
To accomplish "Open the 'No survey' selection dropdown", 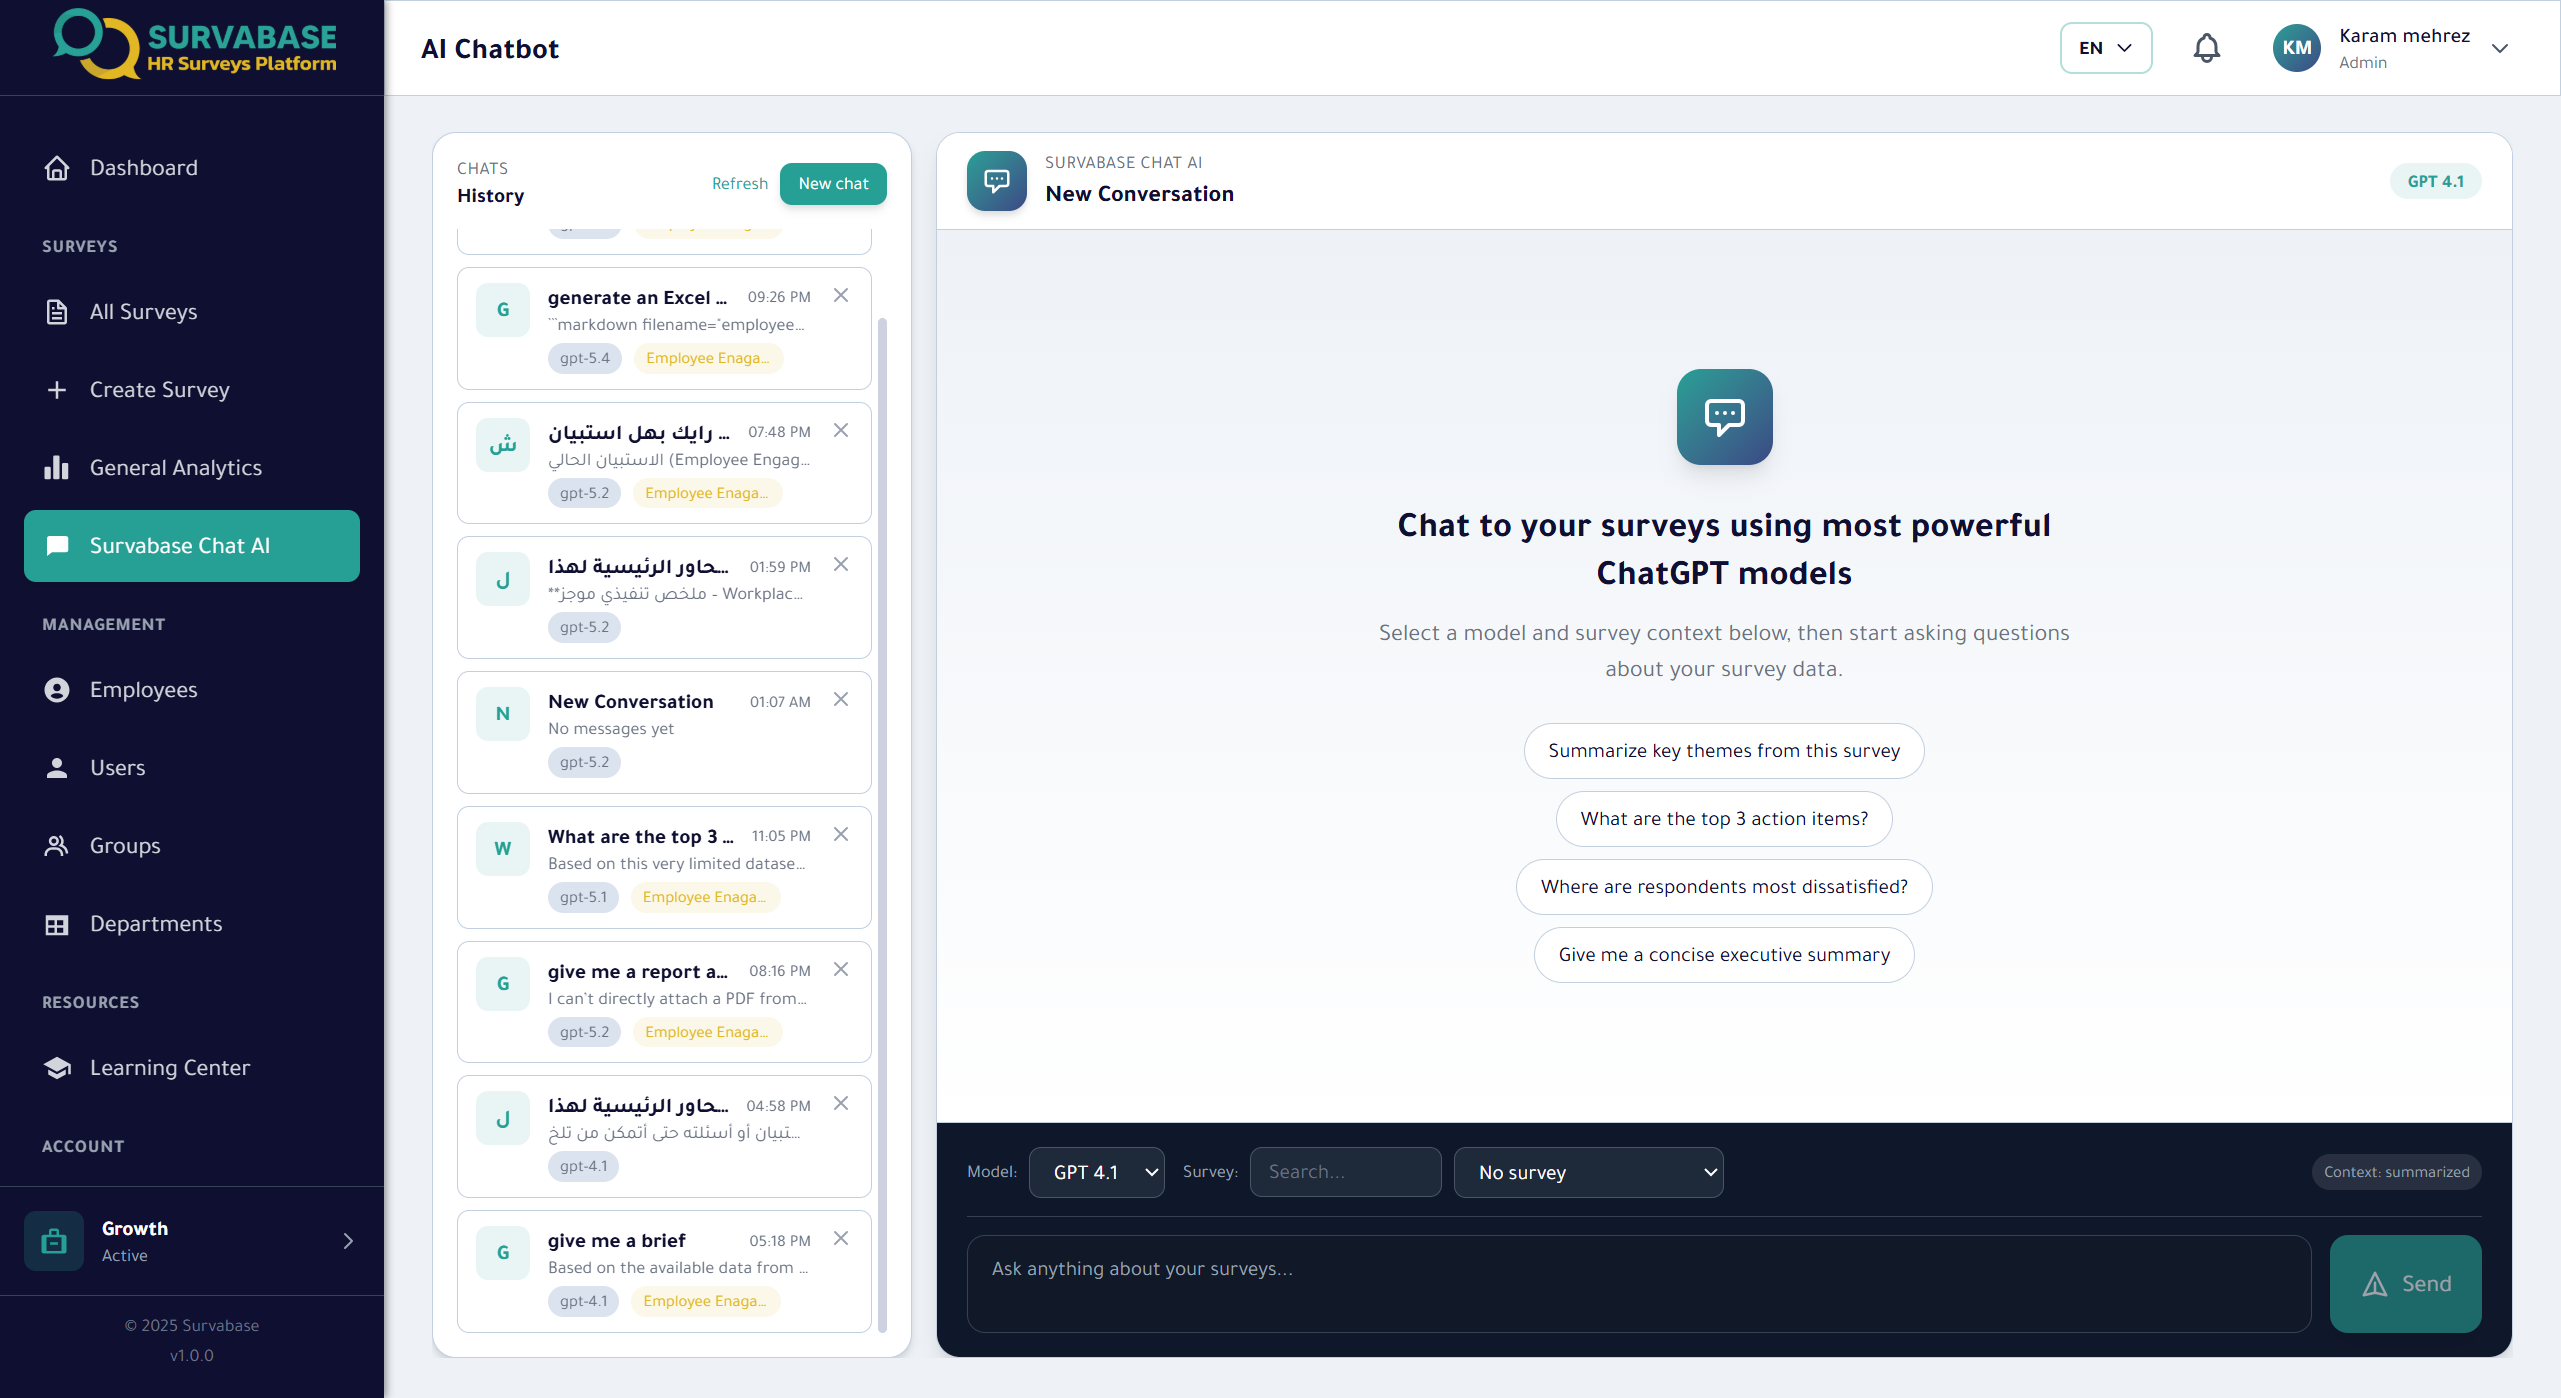I will tap(1588, 1172).
